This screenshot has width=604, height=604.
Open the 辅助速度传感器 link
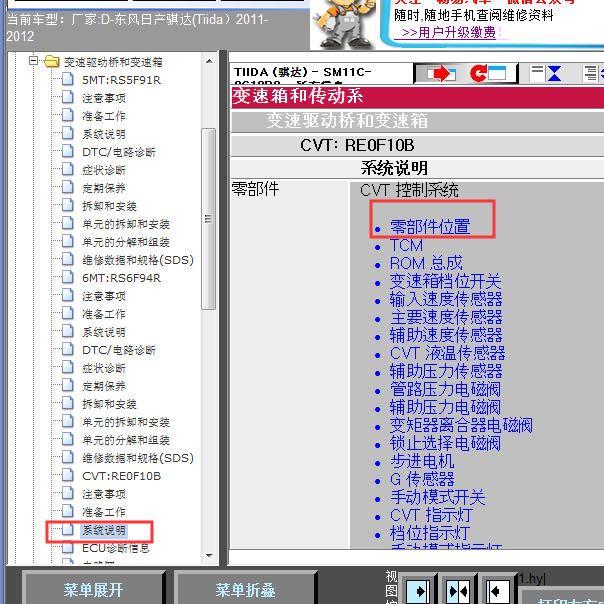pyautogui.click(x=446, y=335)
